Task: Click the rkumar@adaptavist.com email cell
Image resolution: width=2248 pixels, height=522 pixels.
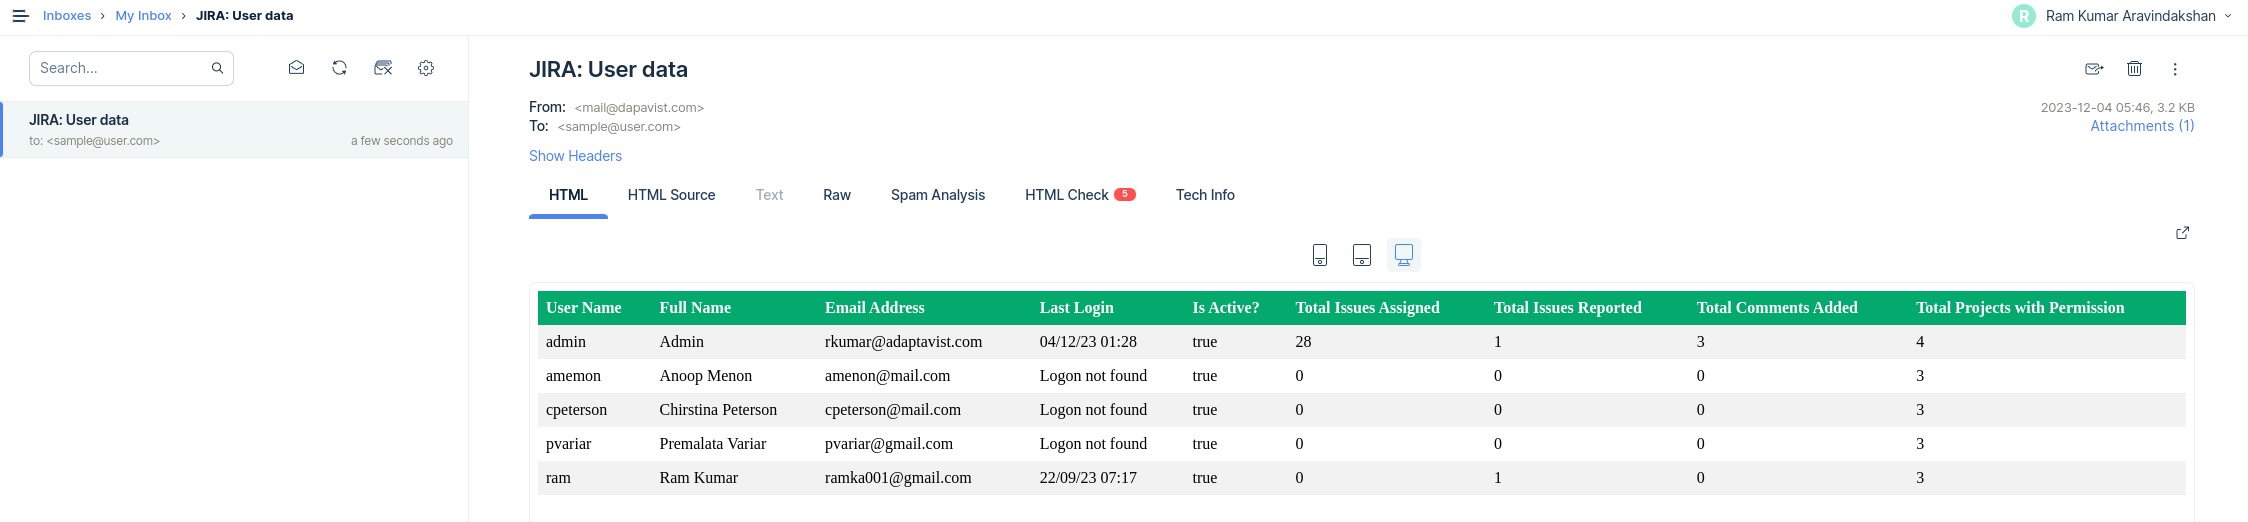Action: pyautogui.click(x=903, y=342)
